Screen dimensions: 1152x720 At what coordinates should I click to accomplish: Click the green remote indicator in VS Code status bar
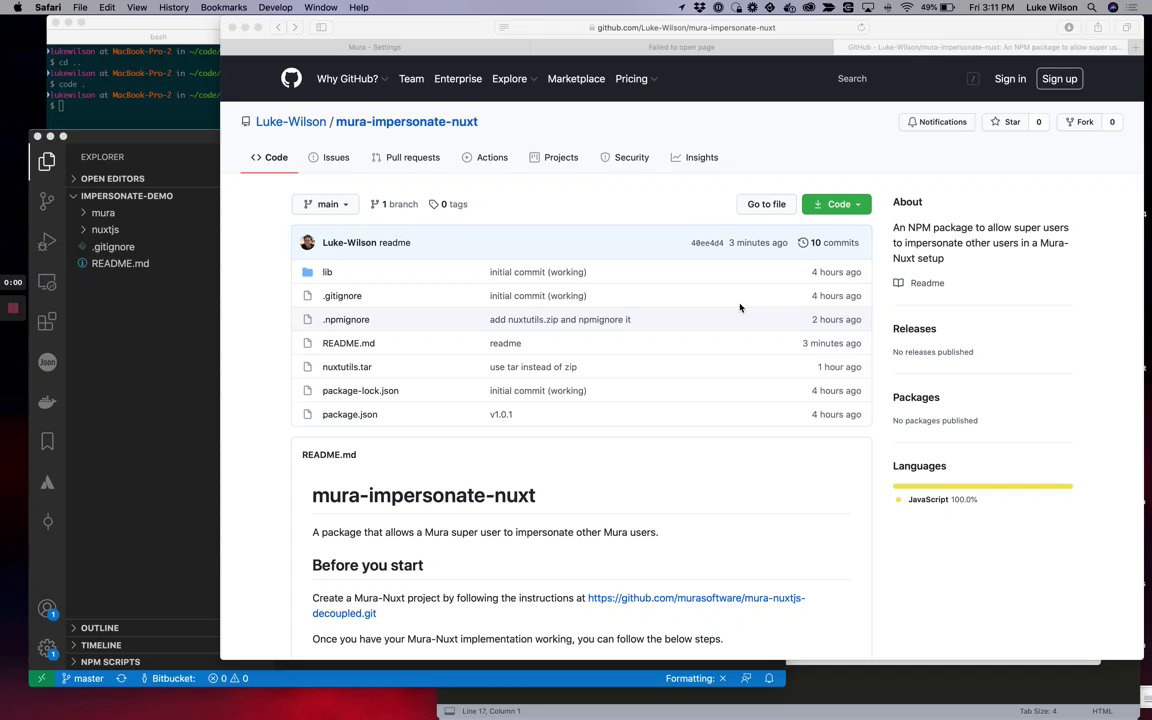pyautogui.click(x=41, y=678)
